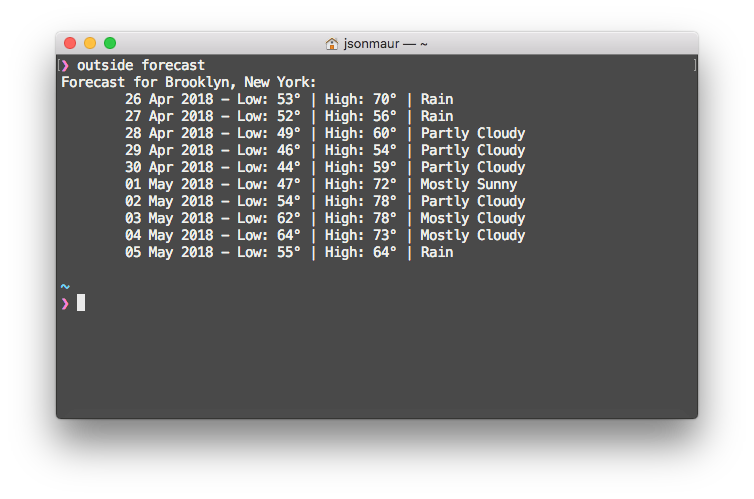
Task: Click the 26 Apr 2018 forecast line
Action: (289, 99)
